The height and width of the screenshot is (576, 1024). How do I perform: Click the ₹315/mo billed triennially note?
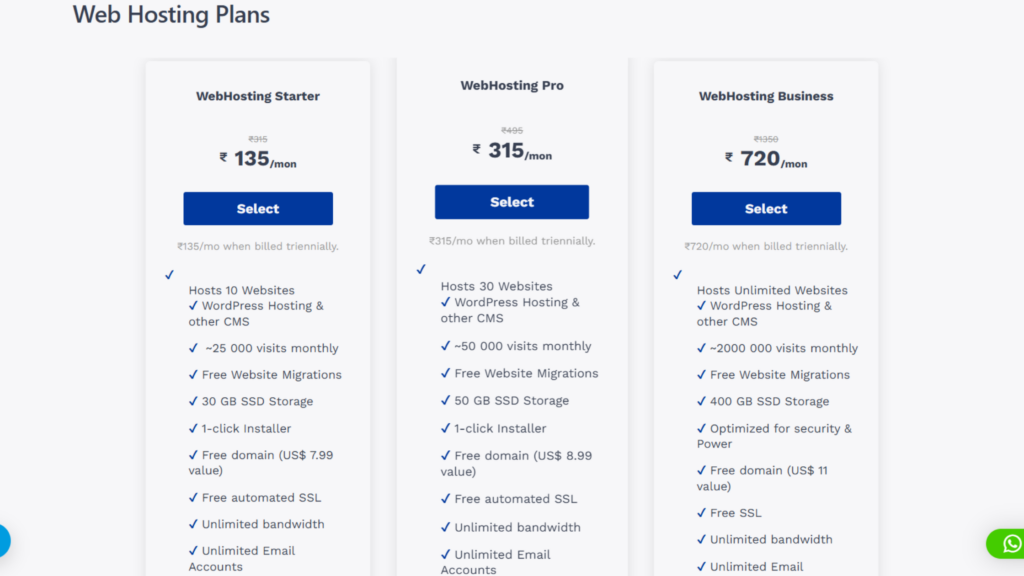click(x=512, y=241)
